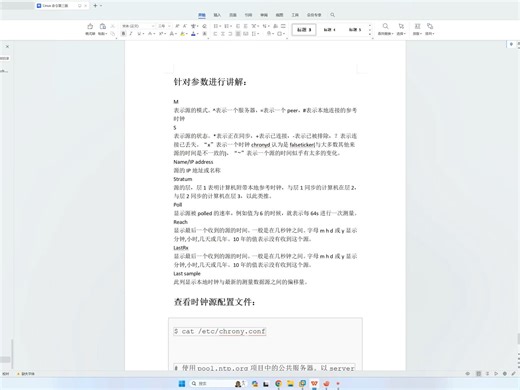Image resolution: width=520 pixels, height=390 pixels.
Task: Click the clear formatting eraser icon
Action: 204,26
